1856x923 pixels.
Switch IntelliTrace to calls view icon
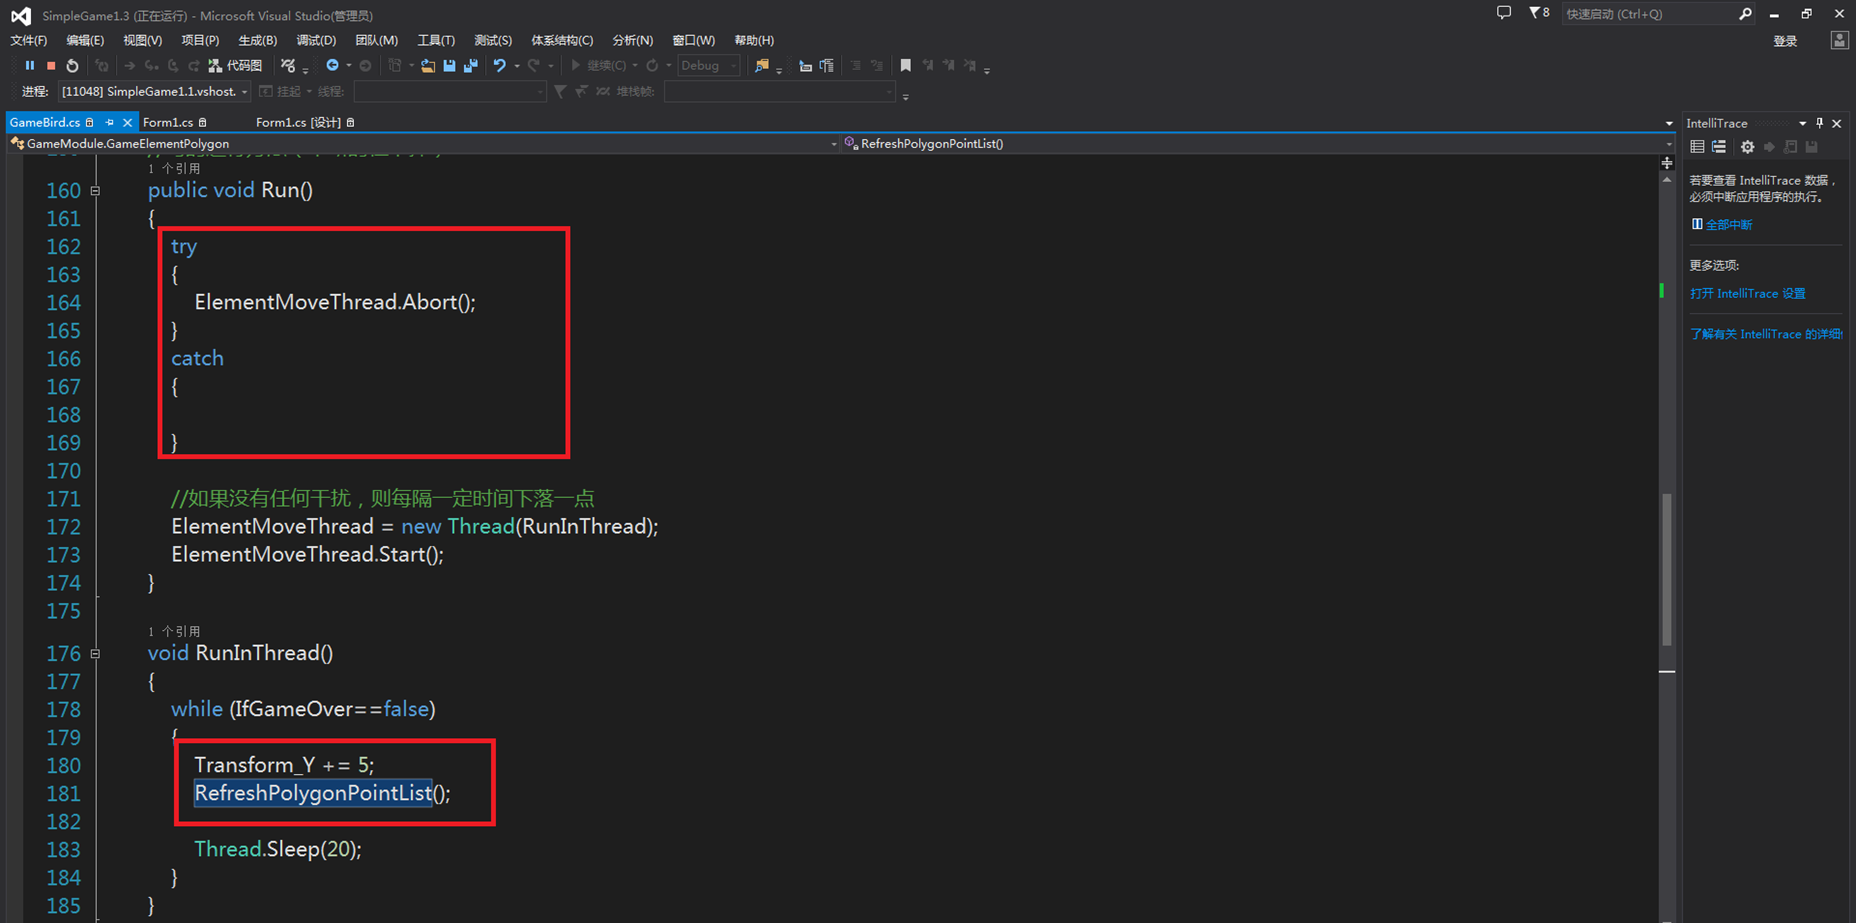click(x=1719, y=147)
